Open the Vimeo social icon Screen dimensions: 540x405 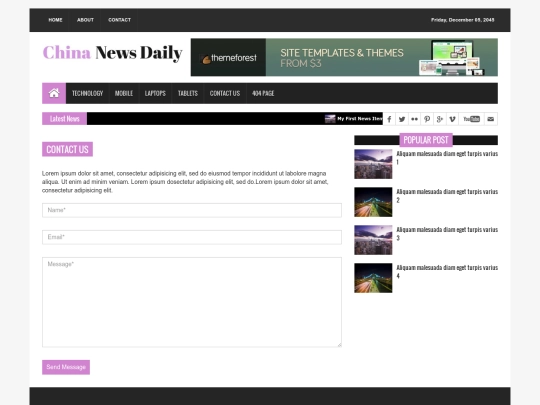coord(453,119)
